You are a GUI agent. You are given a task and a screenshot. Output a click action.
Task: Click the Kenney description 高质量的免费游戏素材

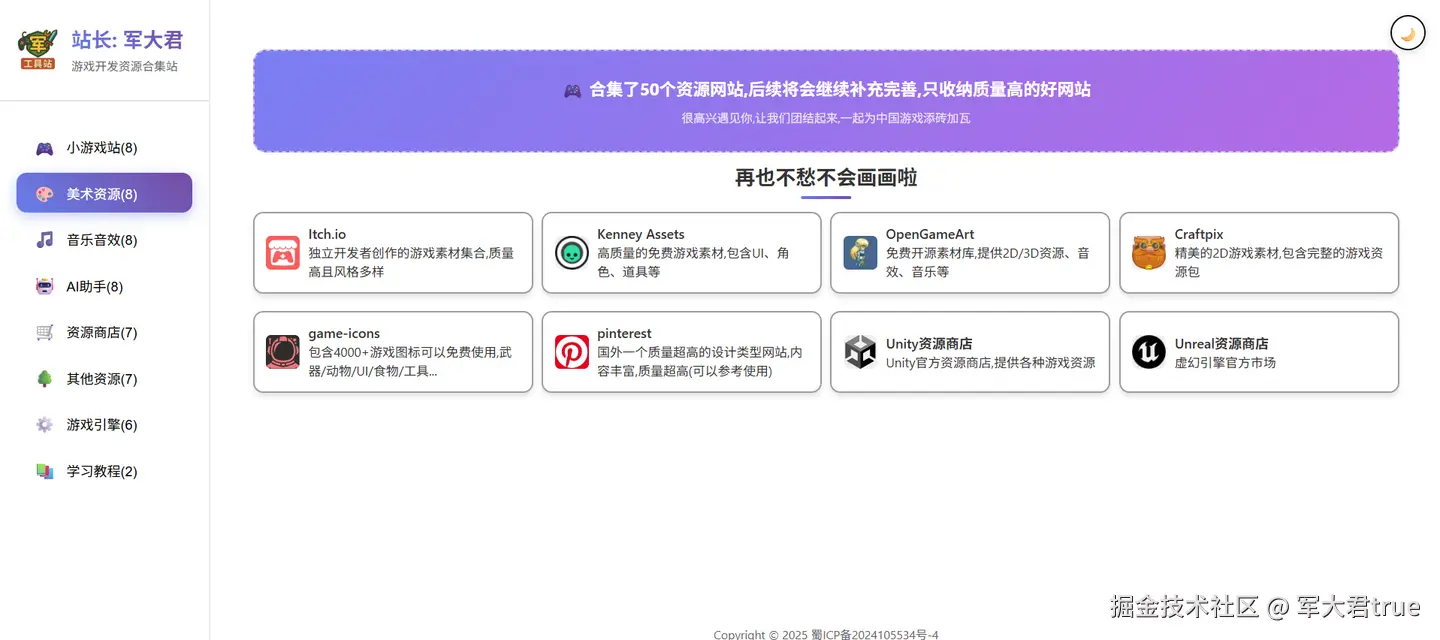click(693, 263)
